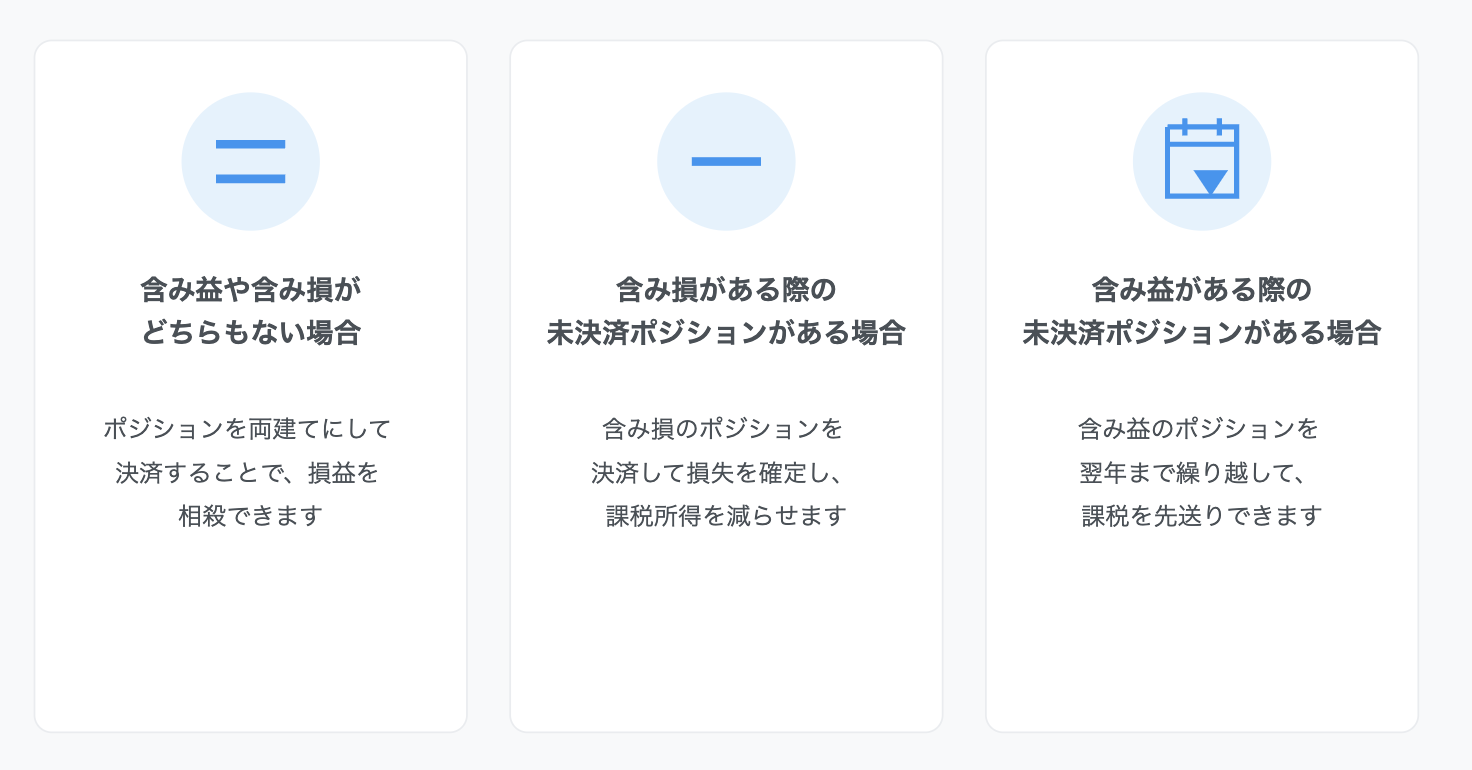Image resolution: width=1472 pixels, height=770 pixels.
Task: Click the calendar with down arrow icon
Action: pyautogui.click(x=1201, y=161)
